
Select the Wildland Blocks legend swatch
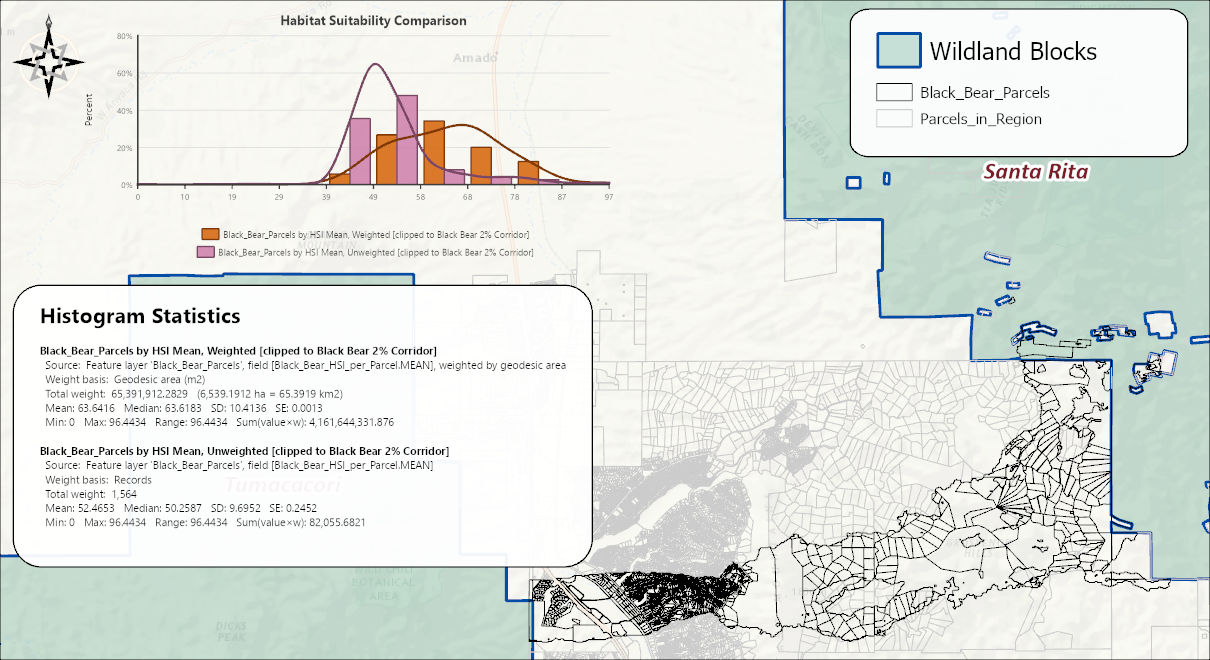(x=897, y=50)
